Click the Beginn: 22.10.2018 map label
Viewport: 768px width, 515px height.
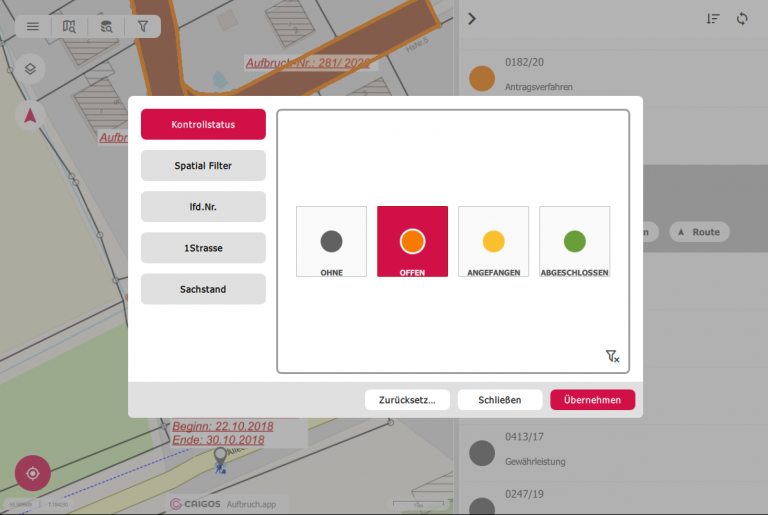point(223,426)
